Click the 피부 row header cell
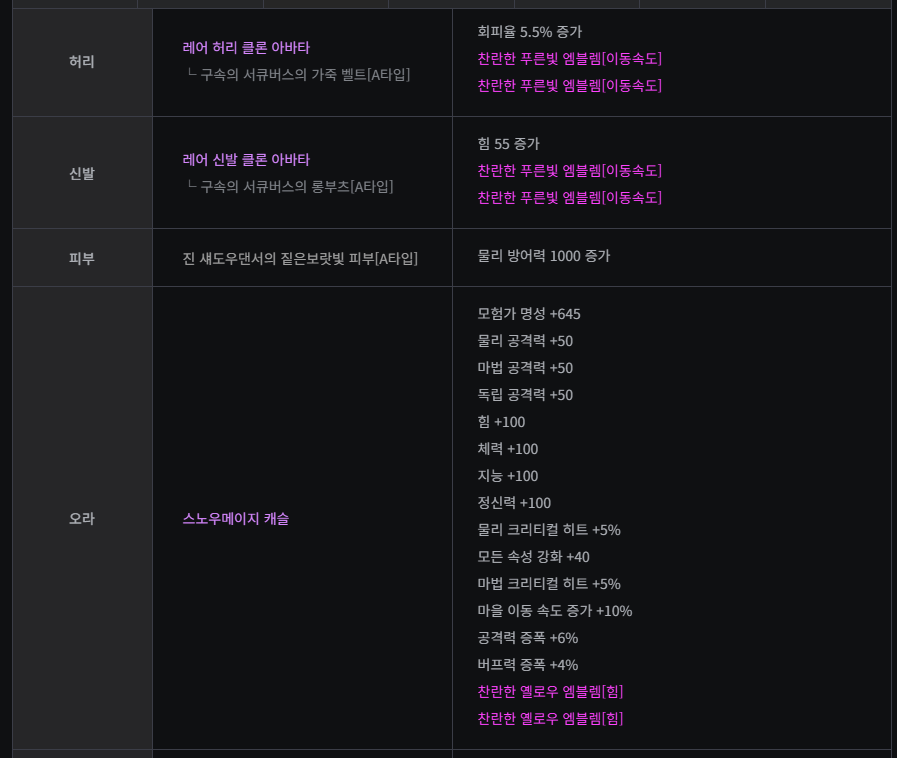 (82, 258)
